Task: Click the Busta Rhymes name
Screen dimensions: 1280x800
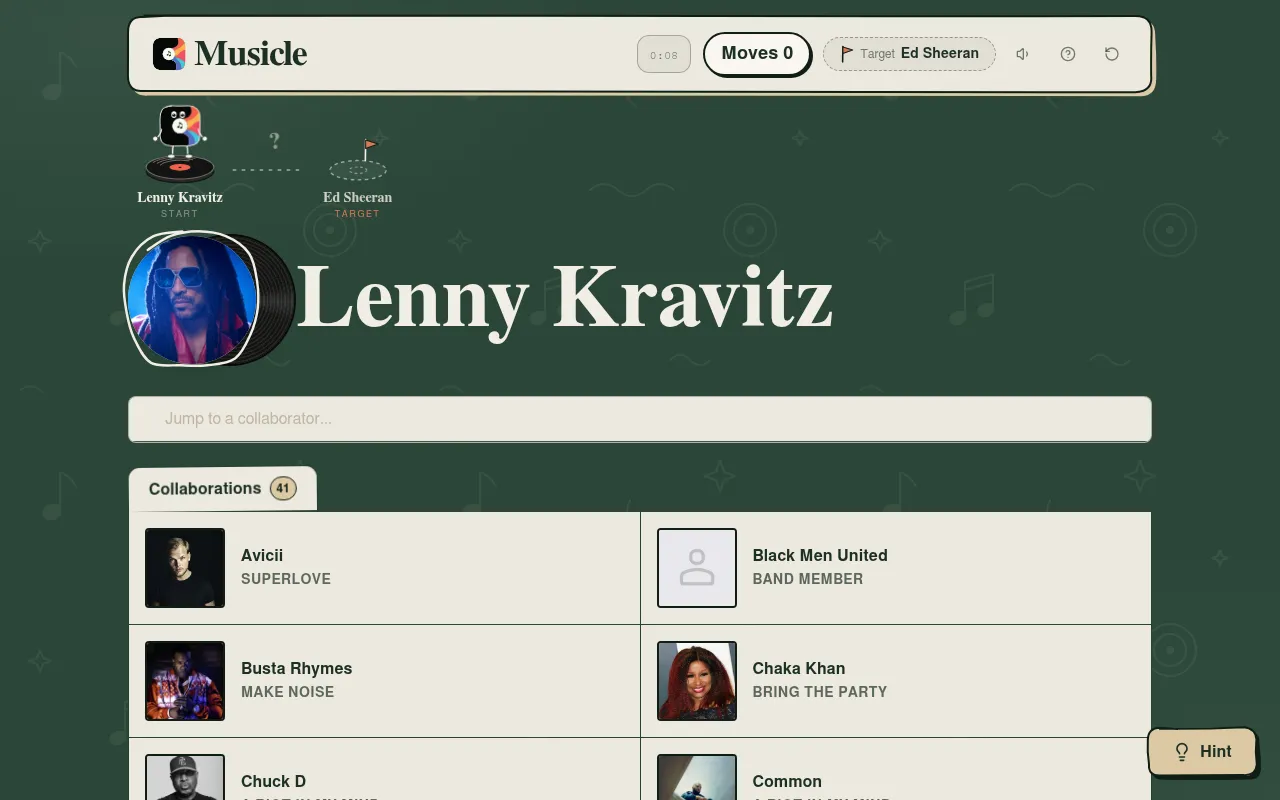Action: (x=297, y=668)
